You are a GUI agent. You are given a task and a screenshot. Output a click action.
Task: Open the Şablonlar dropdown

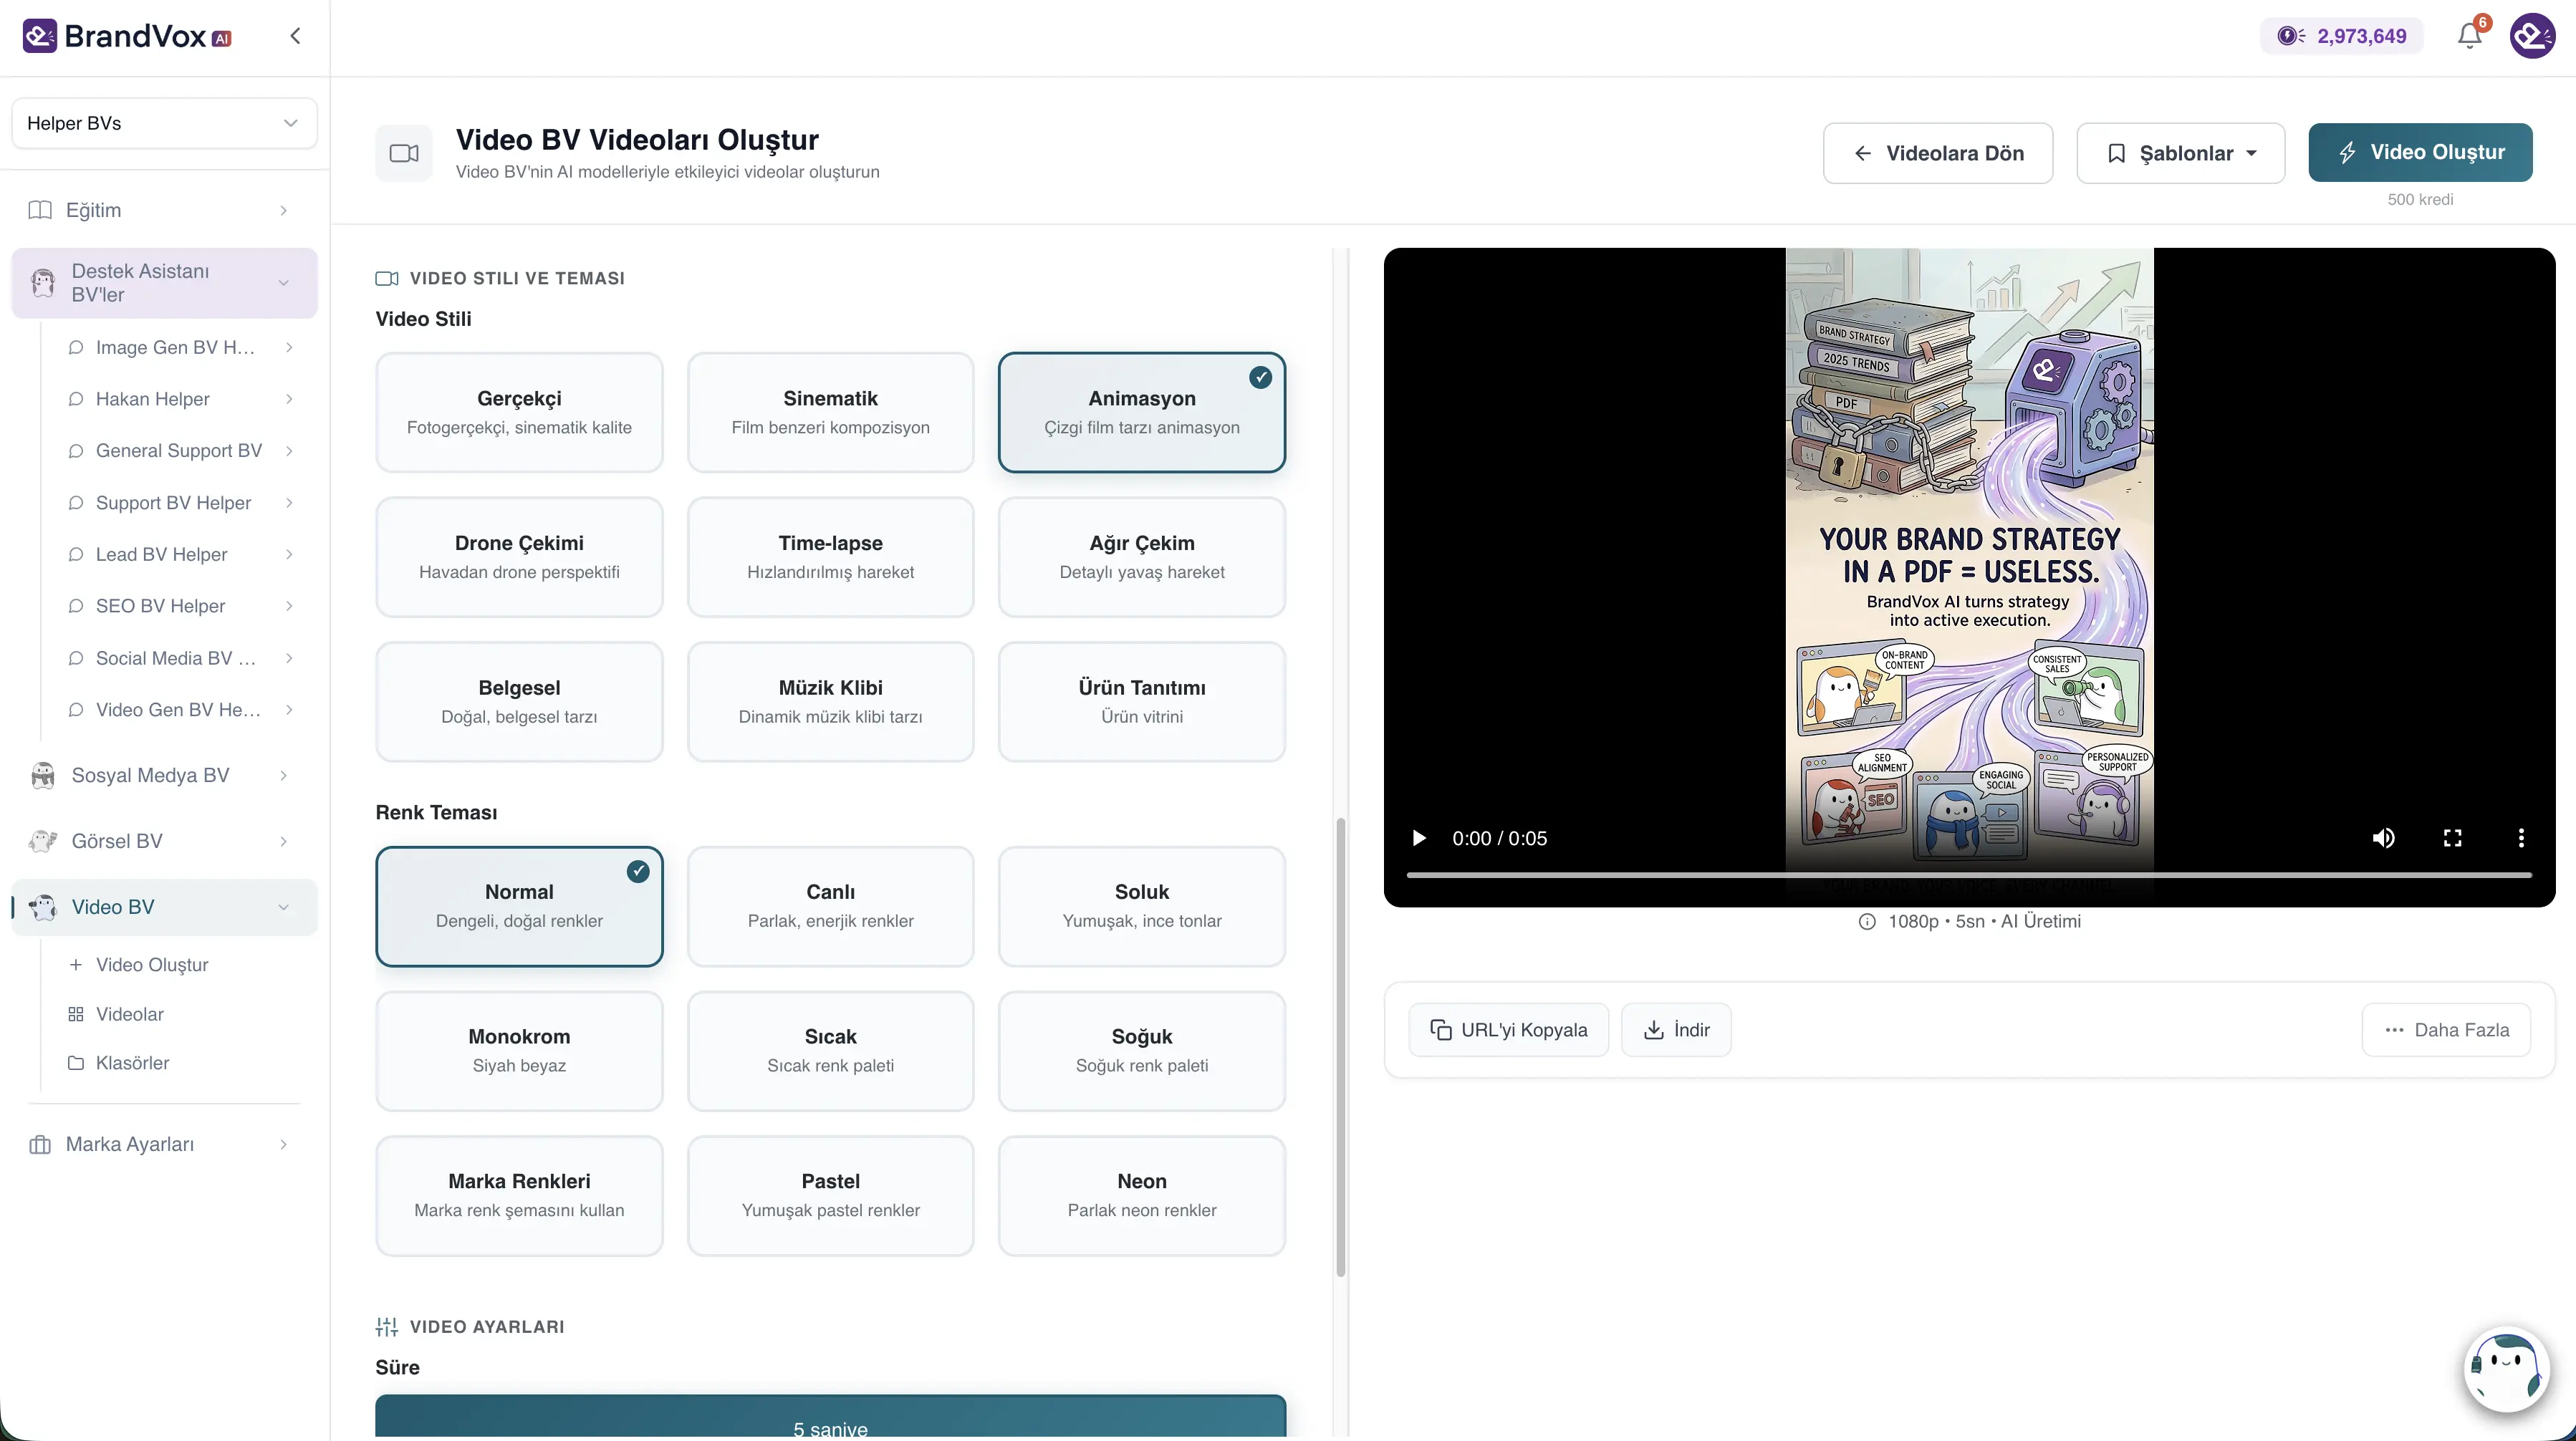[2181, 153]
